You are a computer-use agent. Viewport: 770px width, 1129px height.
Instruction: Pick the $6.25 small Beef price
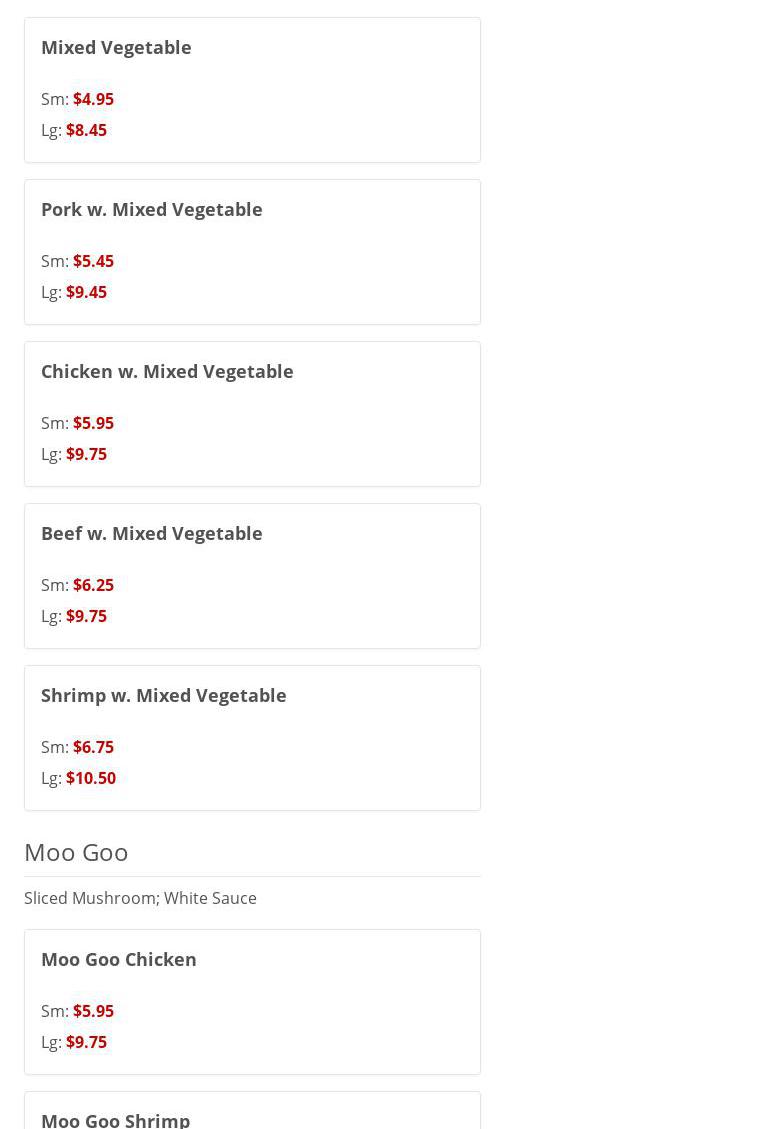[x=93, y=585]
